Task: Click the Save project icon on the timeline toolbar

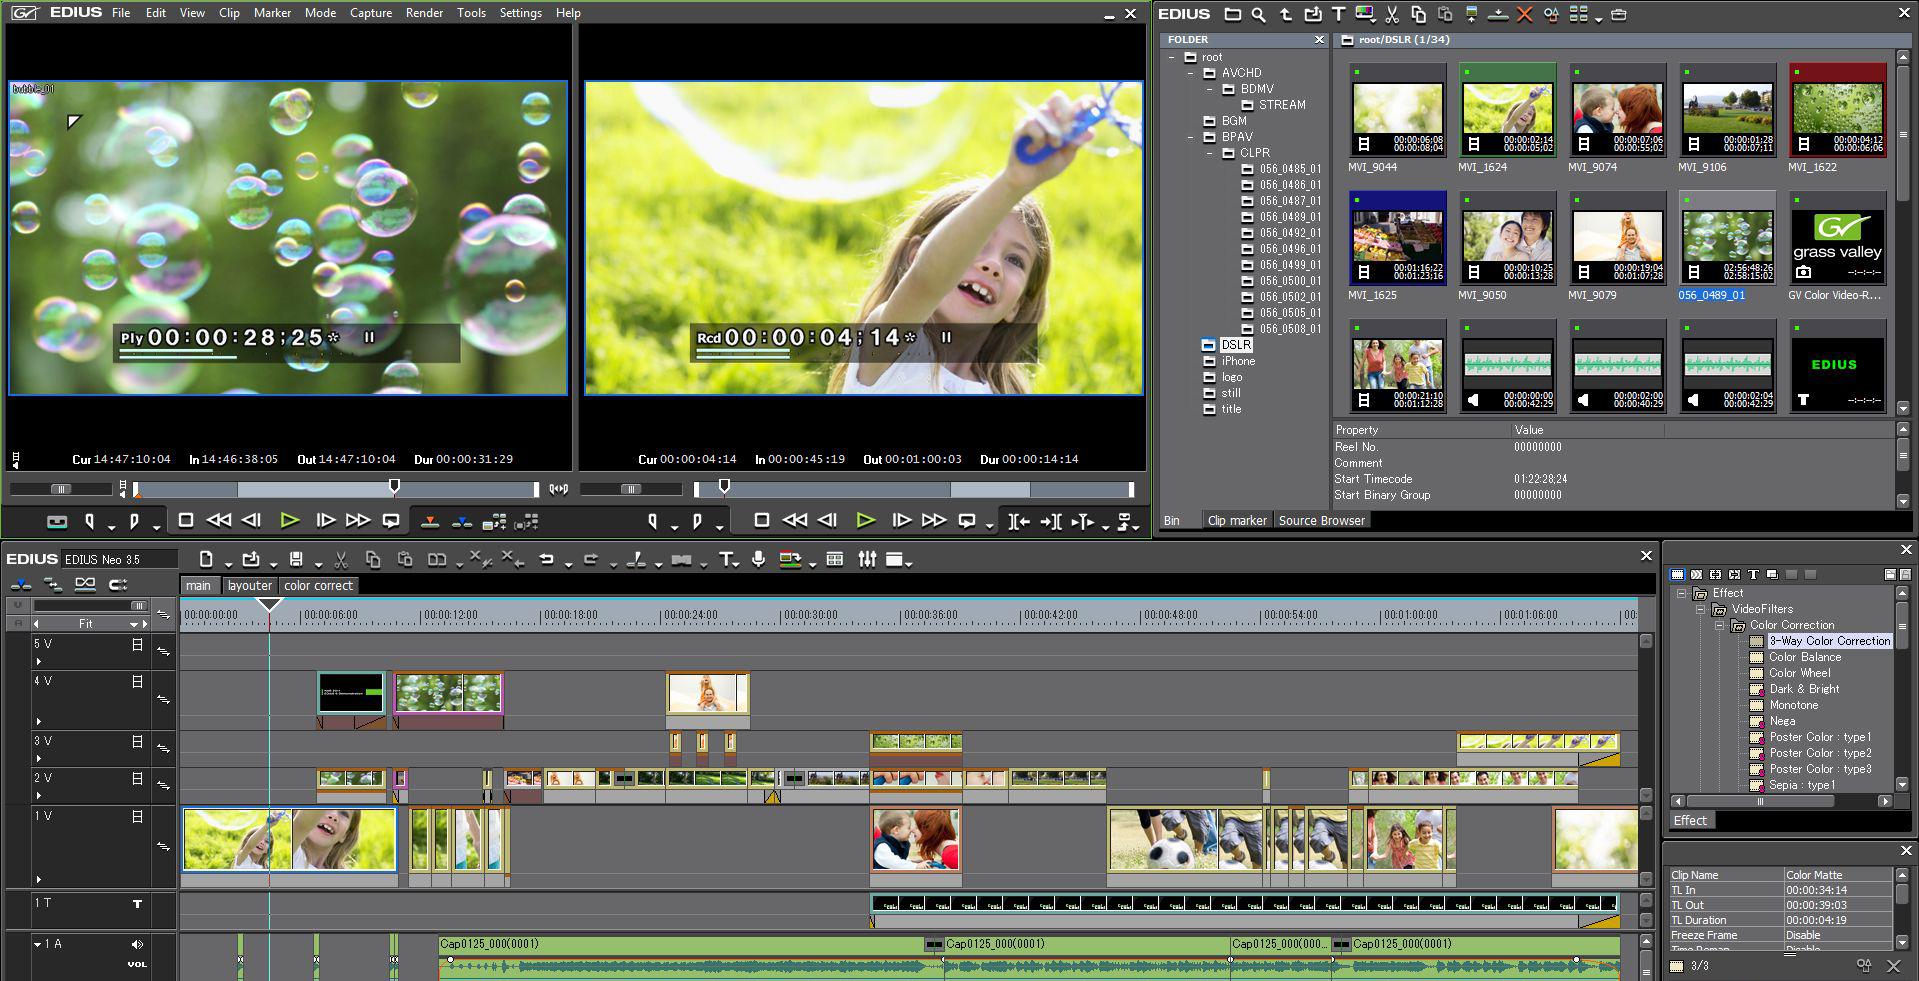Action: click(x=296, y=559)
